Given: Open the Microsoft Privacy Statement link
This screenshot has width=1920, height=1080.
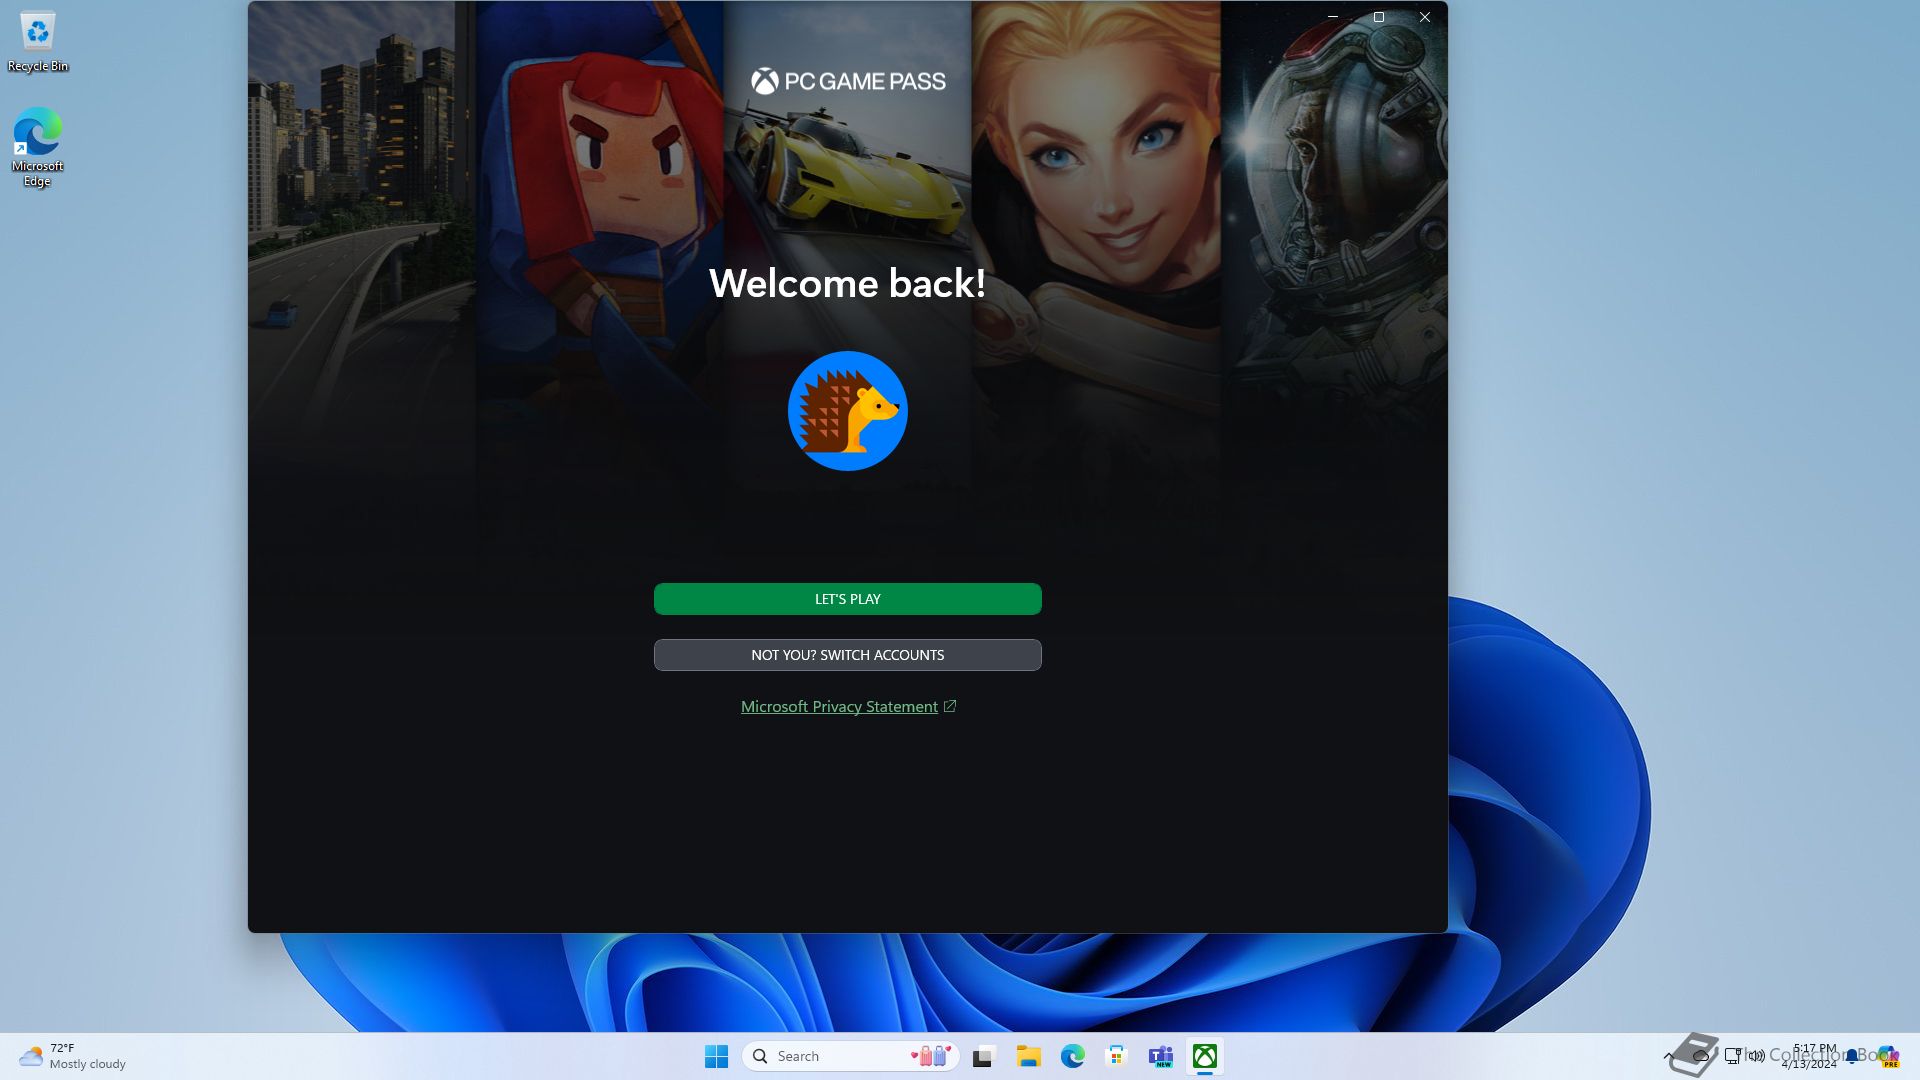Looking at the screenshot, I should coord(848,707).
